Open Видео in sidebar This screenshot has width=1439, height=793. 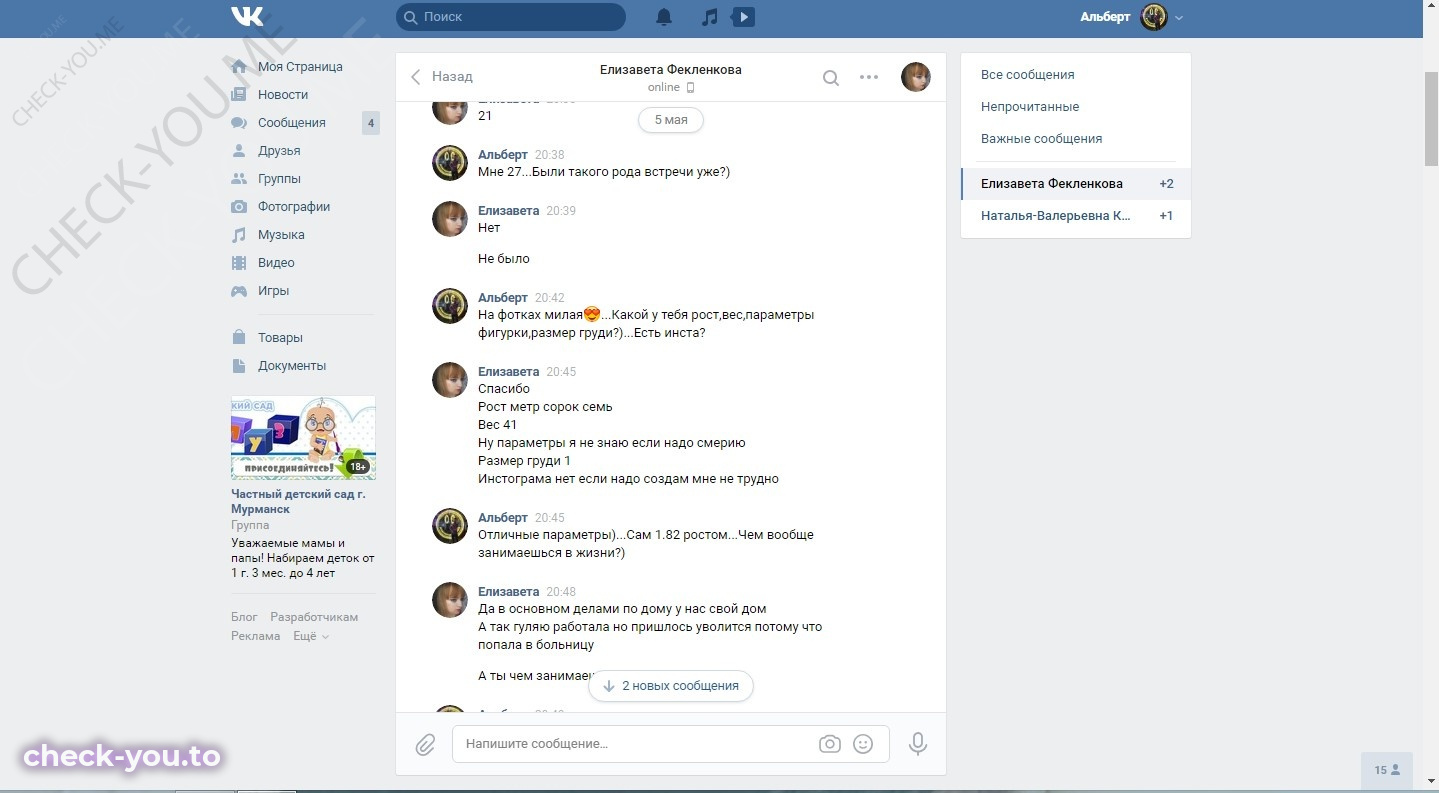point(276,263)
